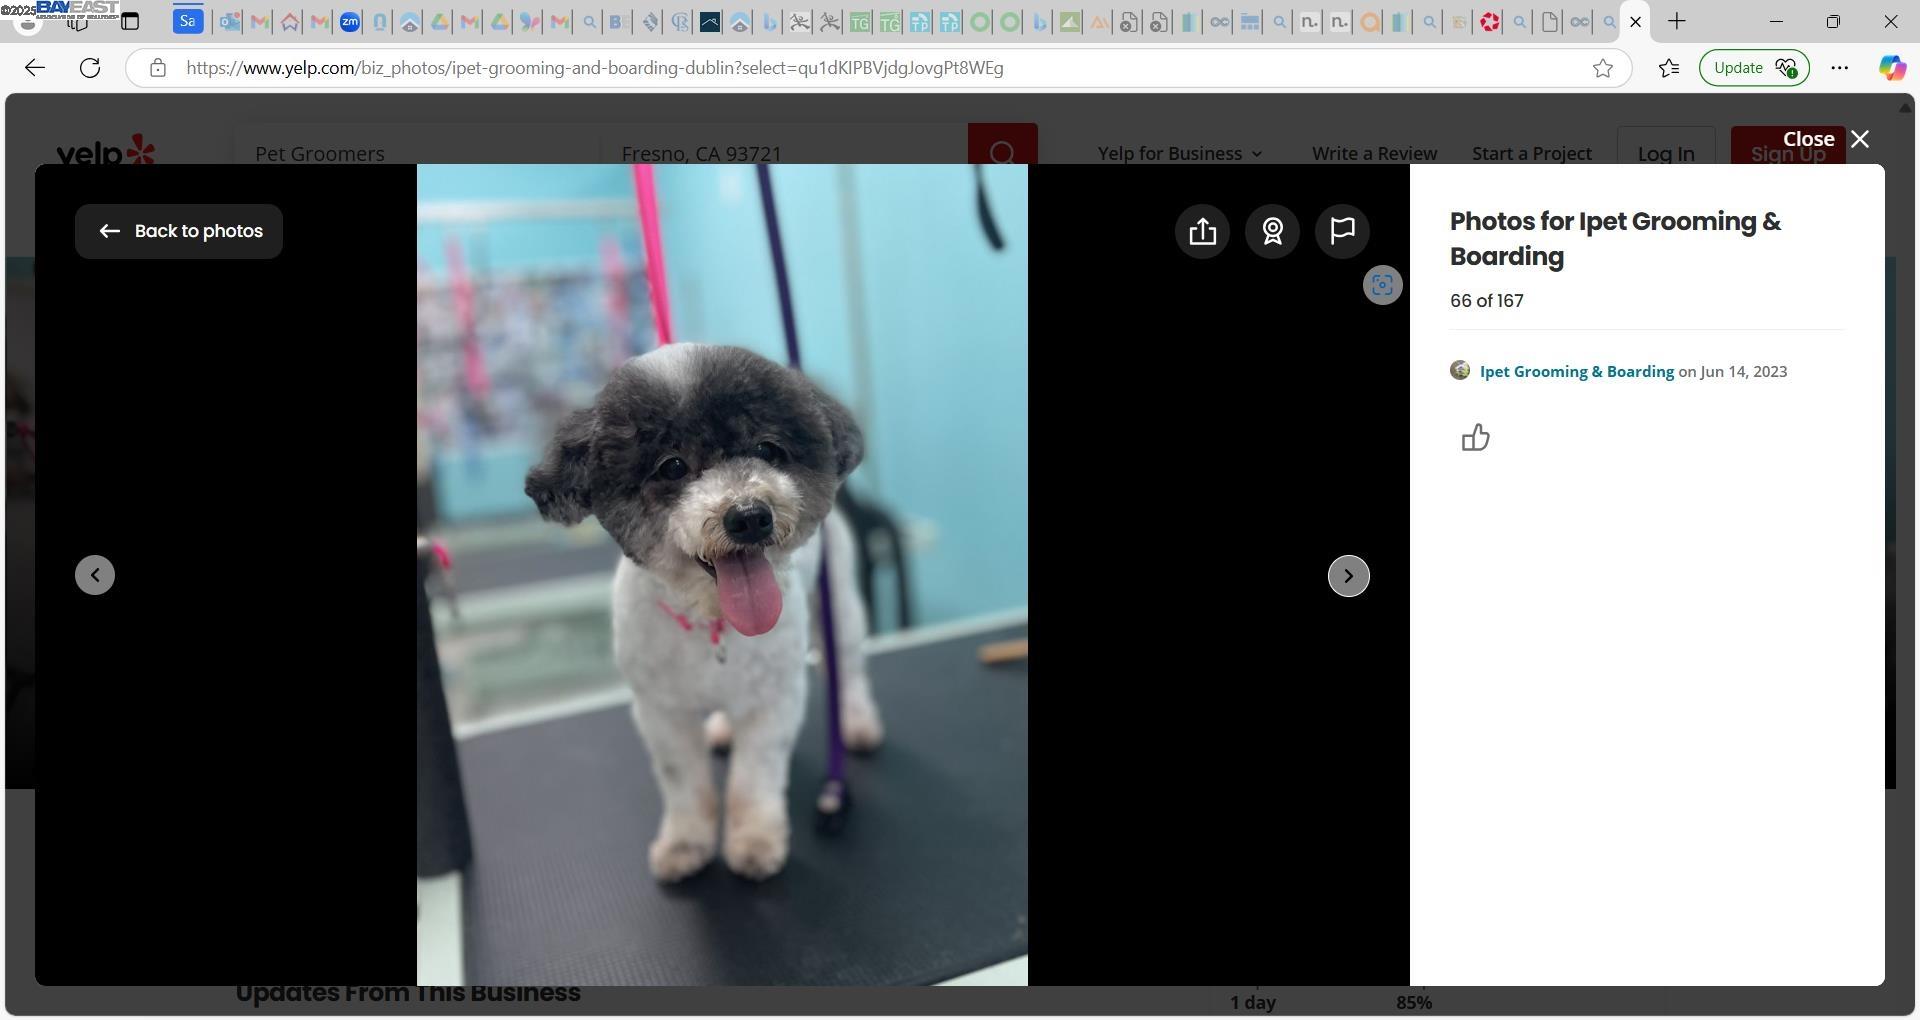Screen dimensions: 1920x1020
Task: Restore down the browser window
Action: coord(1833,21)
